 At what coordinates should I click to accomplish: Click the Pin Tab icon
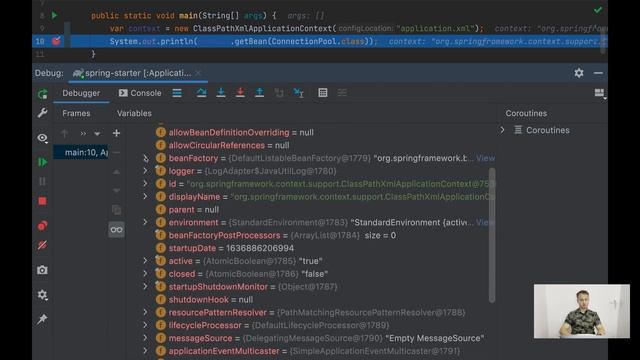click(x=42, y=319)
